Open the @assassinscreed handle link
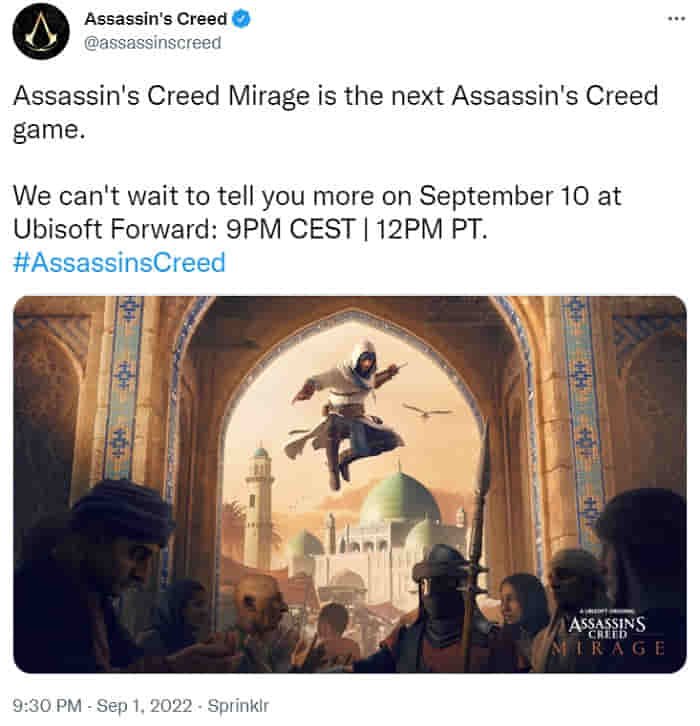Screen dimensions: 700x726 pos(153,43)
